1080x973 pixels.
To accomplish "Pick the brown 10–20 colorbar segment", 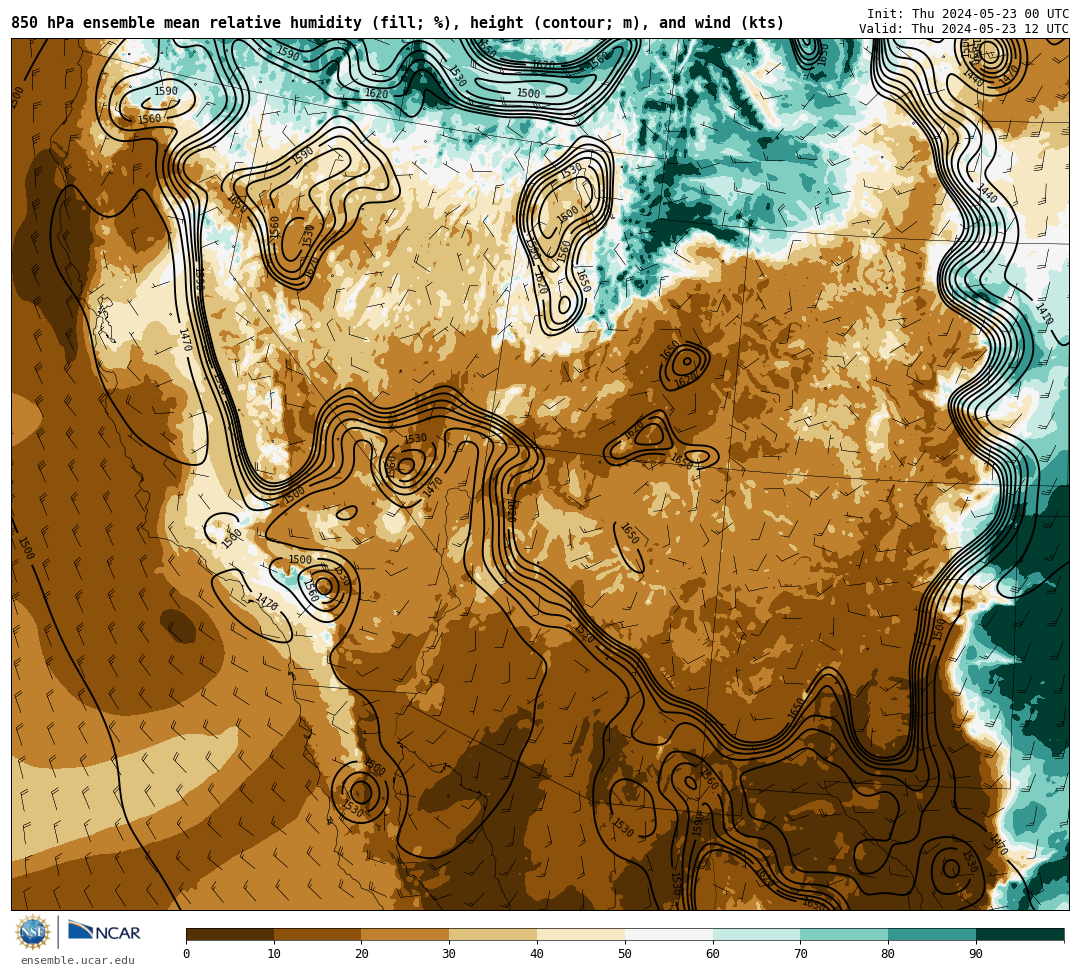I will pos(318,934).
